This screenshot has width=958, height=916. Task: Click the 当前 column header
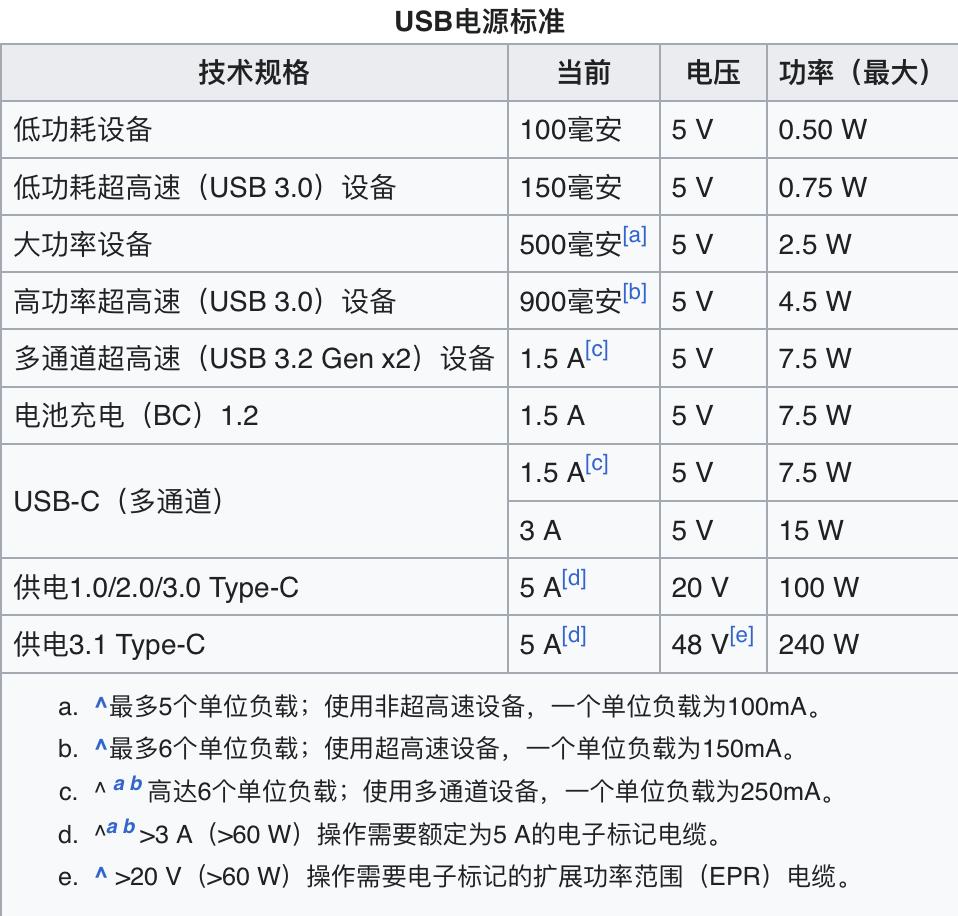coord(583,72)
